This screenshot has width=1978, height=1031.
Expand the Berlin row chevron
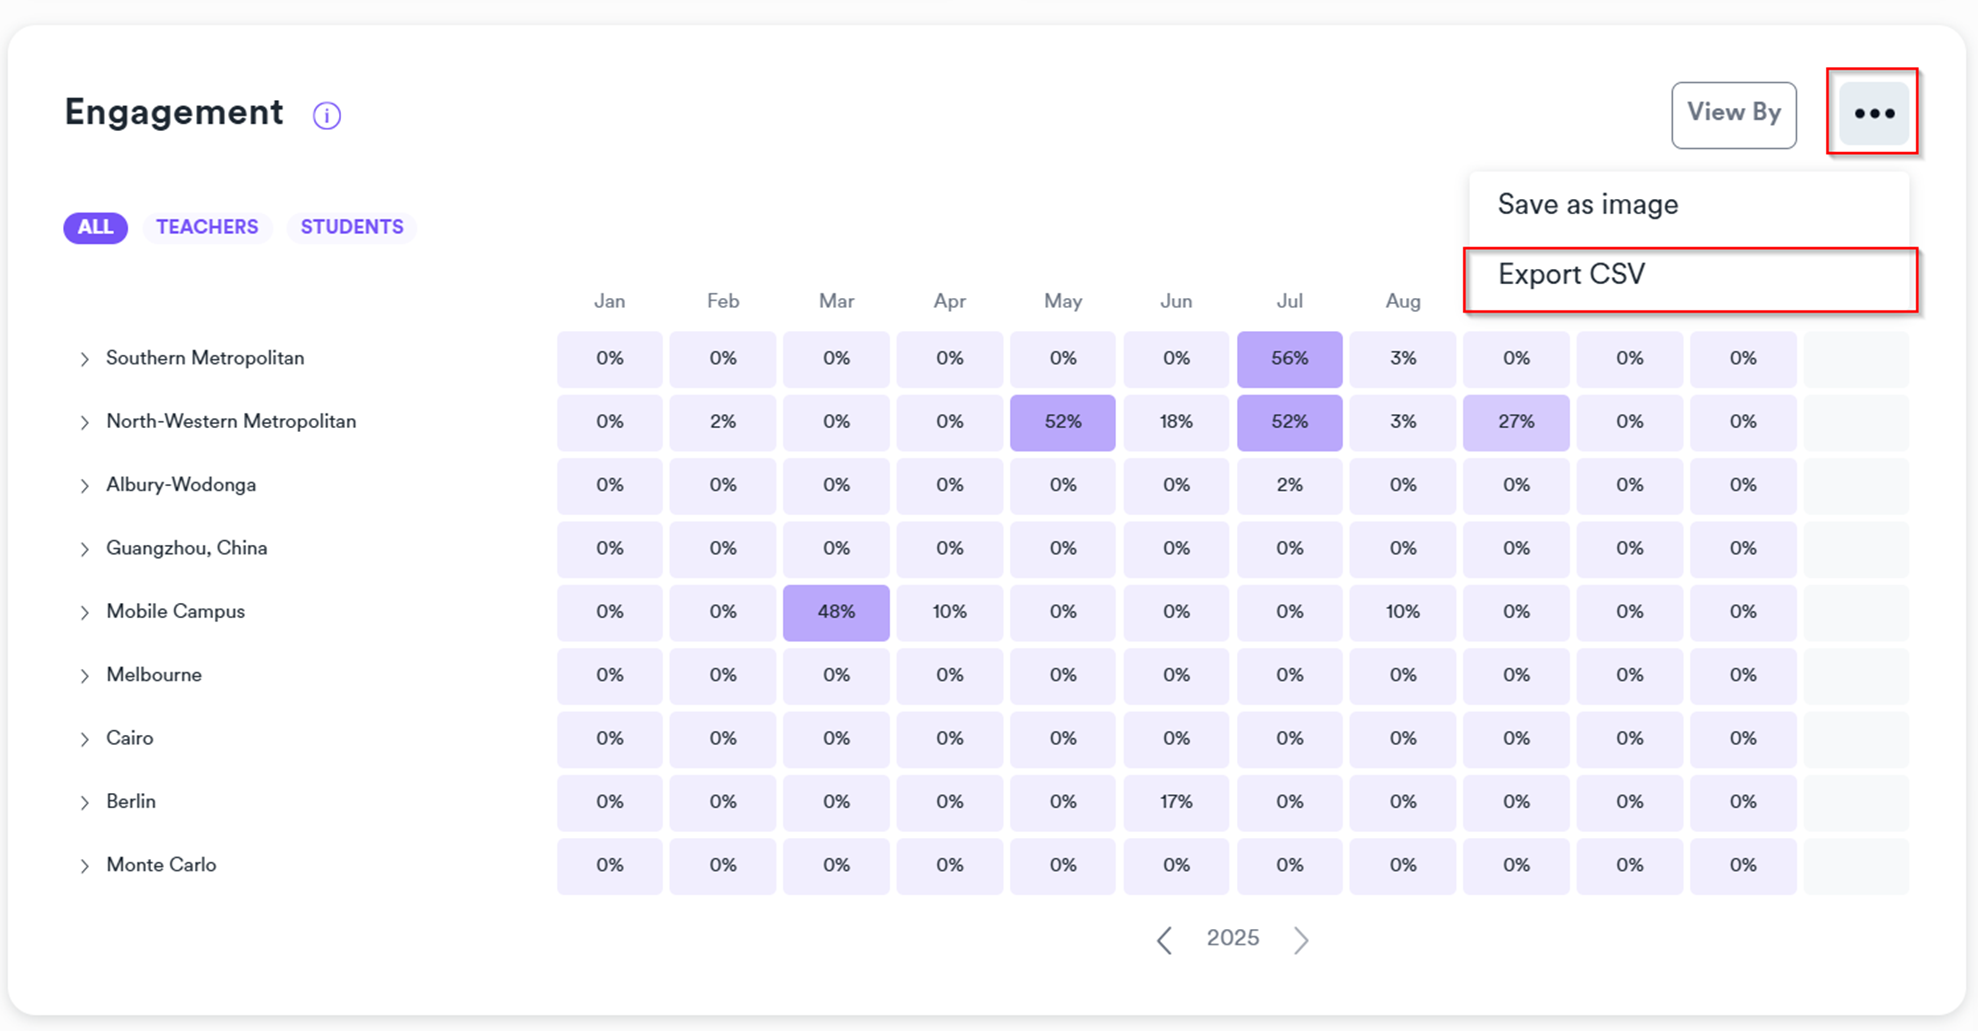coord(85,803)
